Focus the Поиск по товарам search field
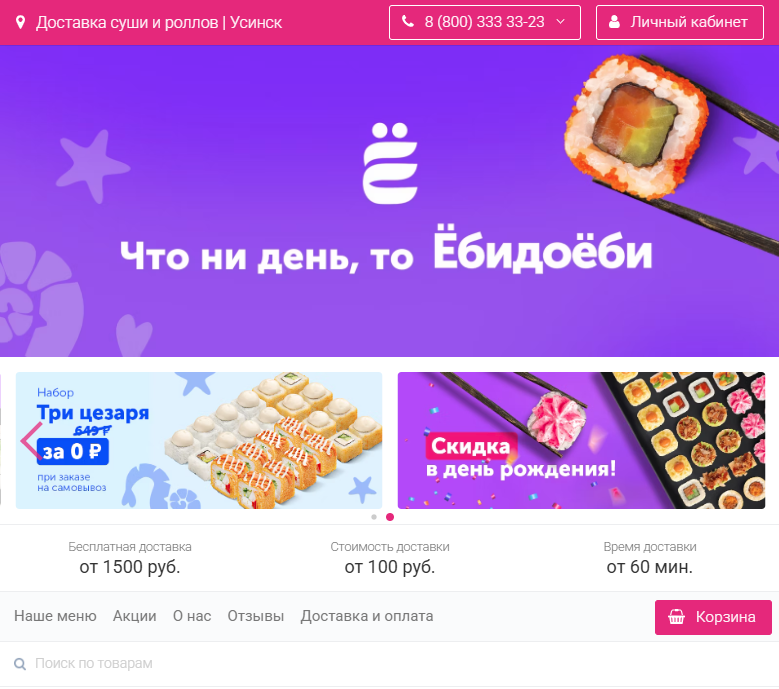779x689 pixels. [390, 664]
